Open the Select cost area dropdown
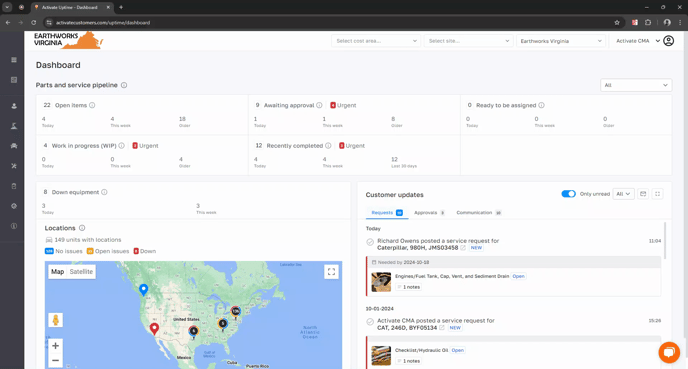 [x=376, y=41]
